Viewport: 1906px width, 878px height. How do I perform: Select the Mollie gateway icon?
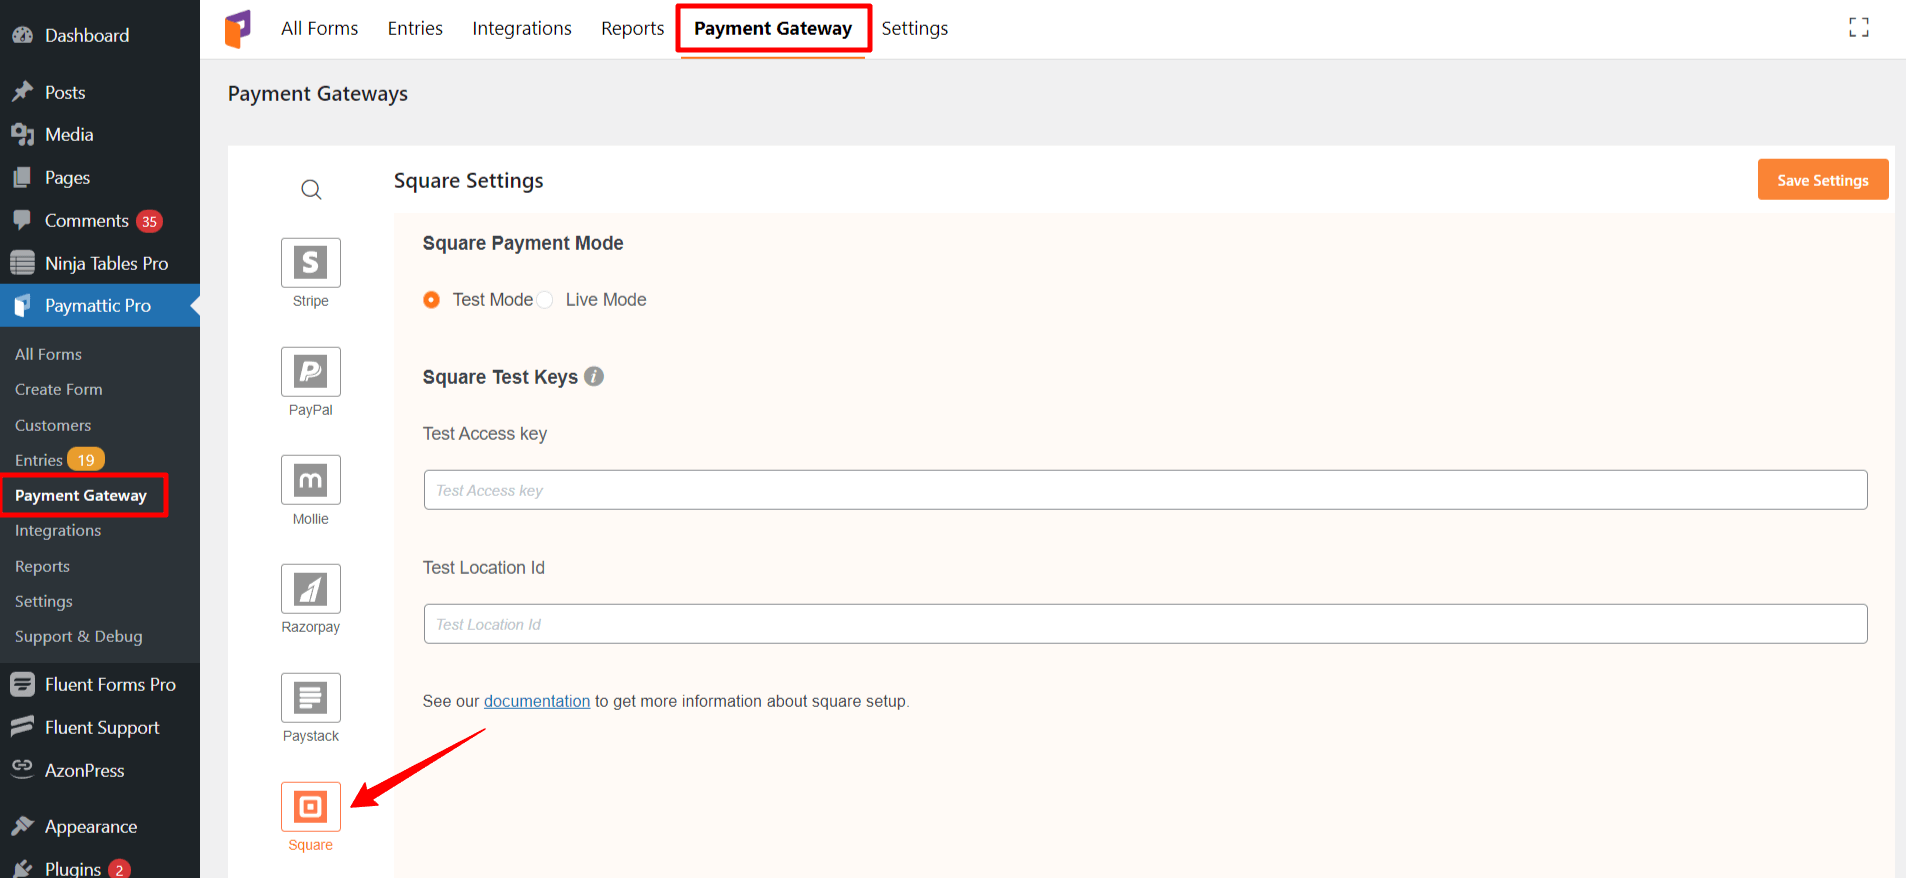coord(310,480)
